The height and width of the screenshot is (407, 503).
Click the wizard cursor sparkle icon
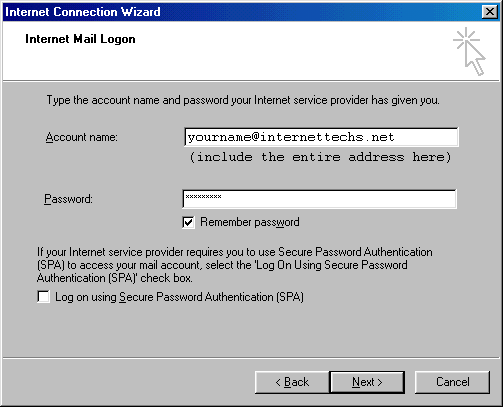[469, 51]
